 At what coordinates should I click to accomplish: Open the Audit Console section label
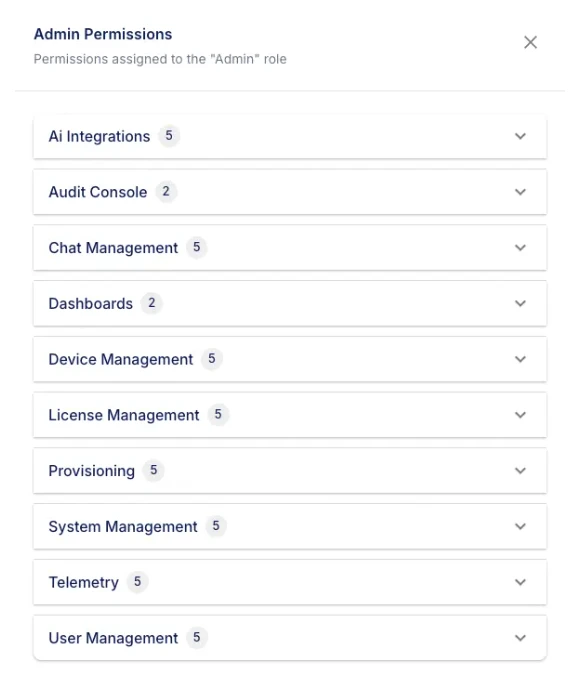click(x=98, y=192)
